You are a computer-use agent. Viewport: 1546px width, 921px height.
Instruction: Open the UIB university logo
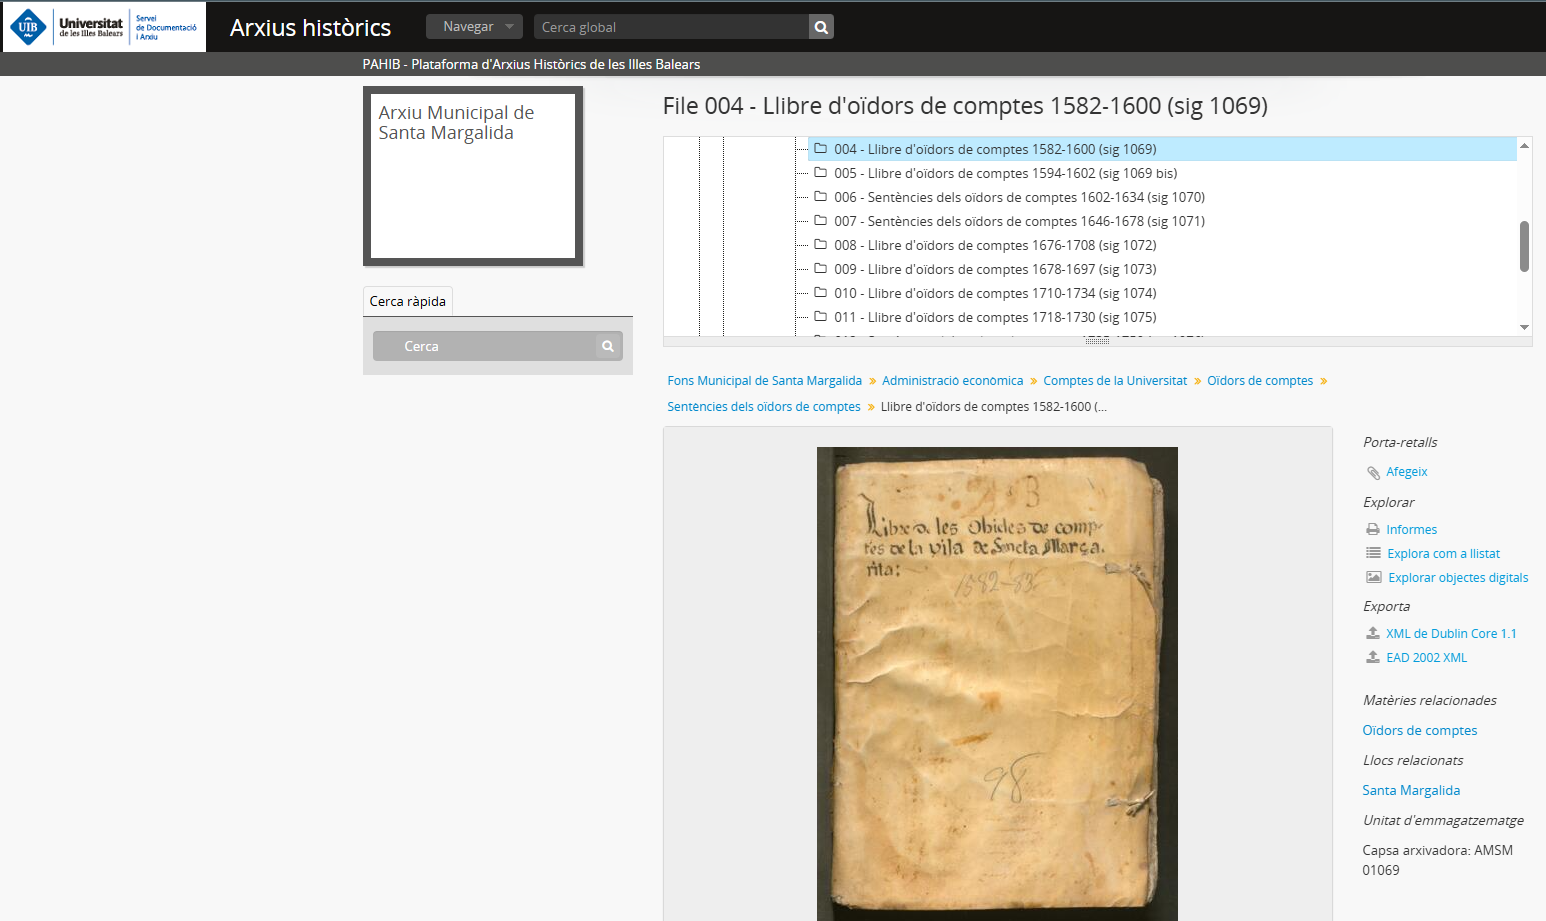tap(104, 27)
